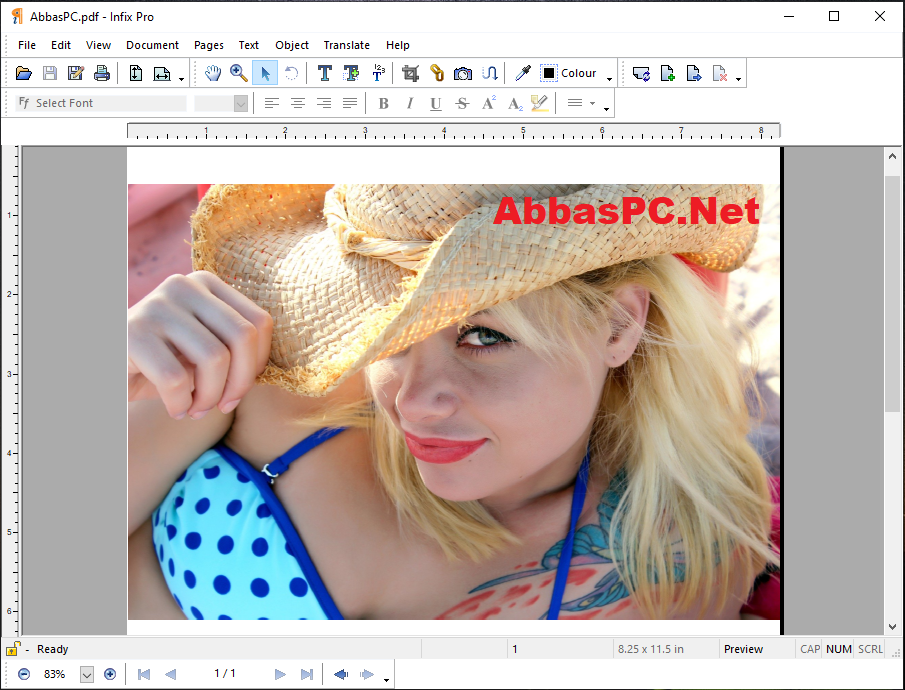Image resolution: width=905 pixels, height=690 pixels.
Task: Click the Fit Page height icon
Action: coord(136,73)
